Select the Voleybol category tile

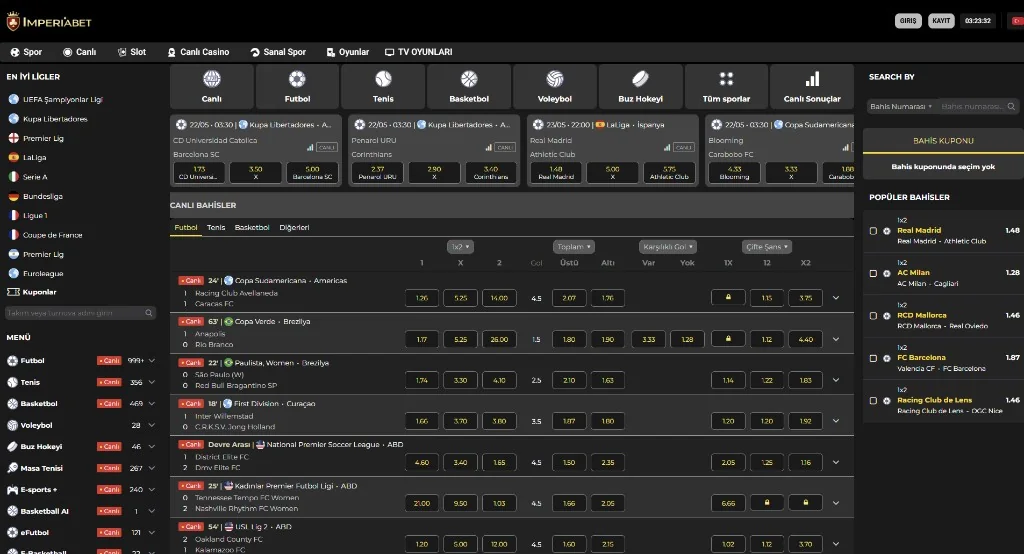(x=554, y=86)
